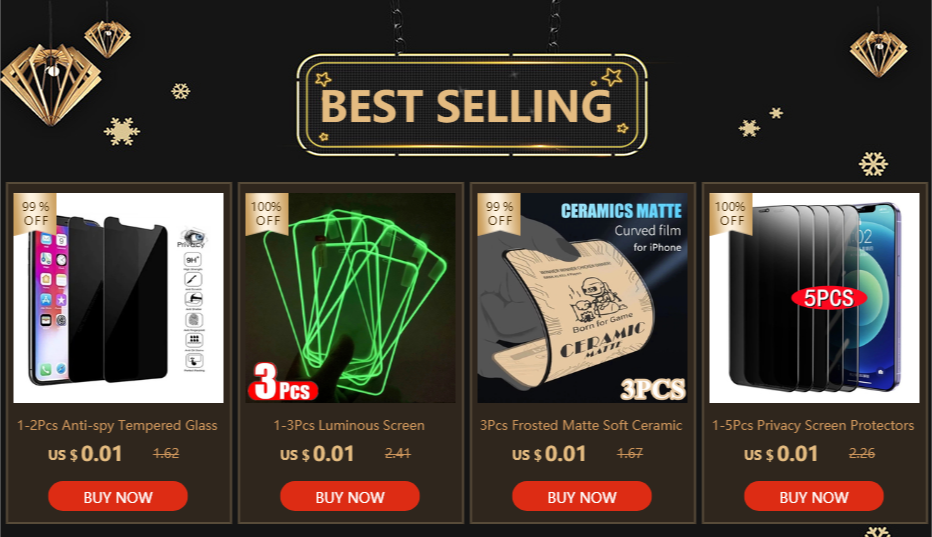Click the 100% OFF badge on Luminous Screen

[266, 213]
